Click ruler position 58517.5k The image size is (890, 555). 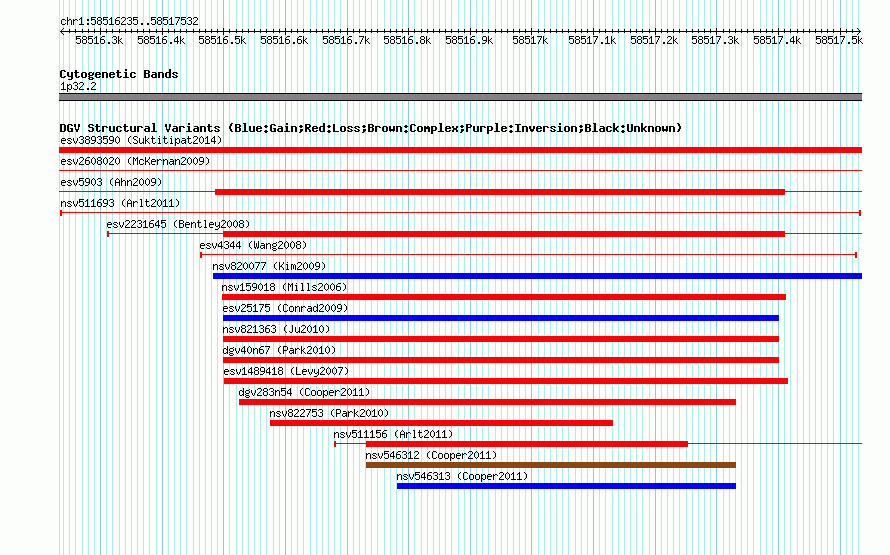839,40
